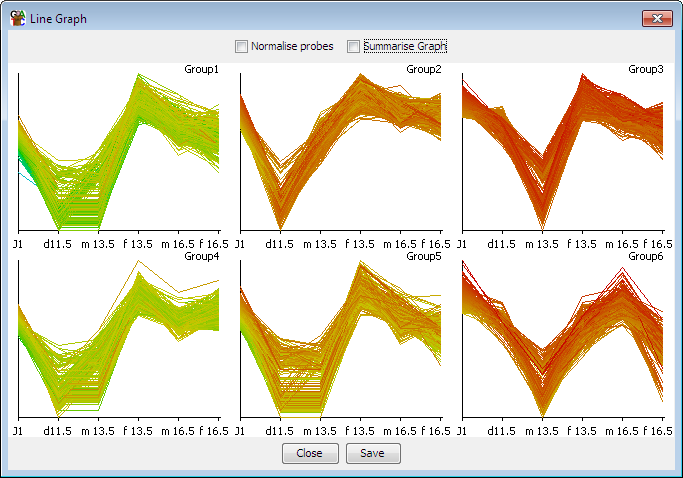Click the Line Graph application icon

18,18
